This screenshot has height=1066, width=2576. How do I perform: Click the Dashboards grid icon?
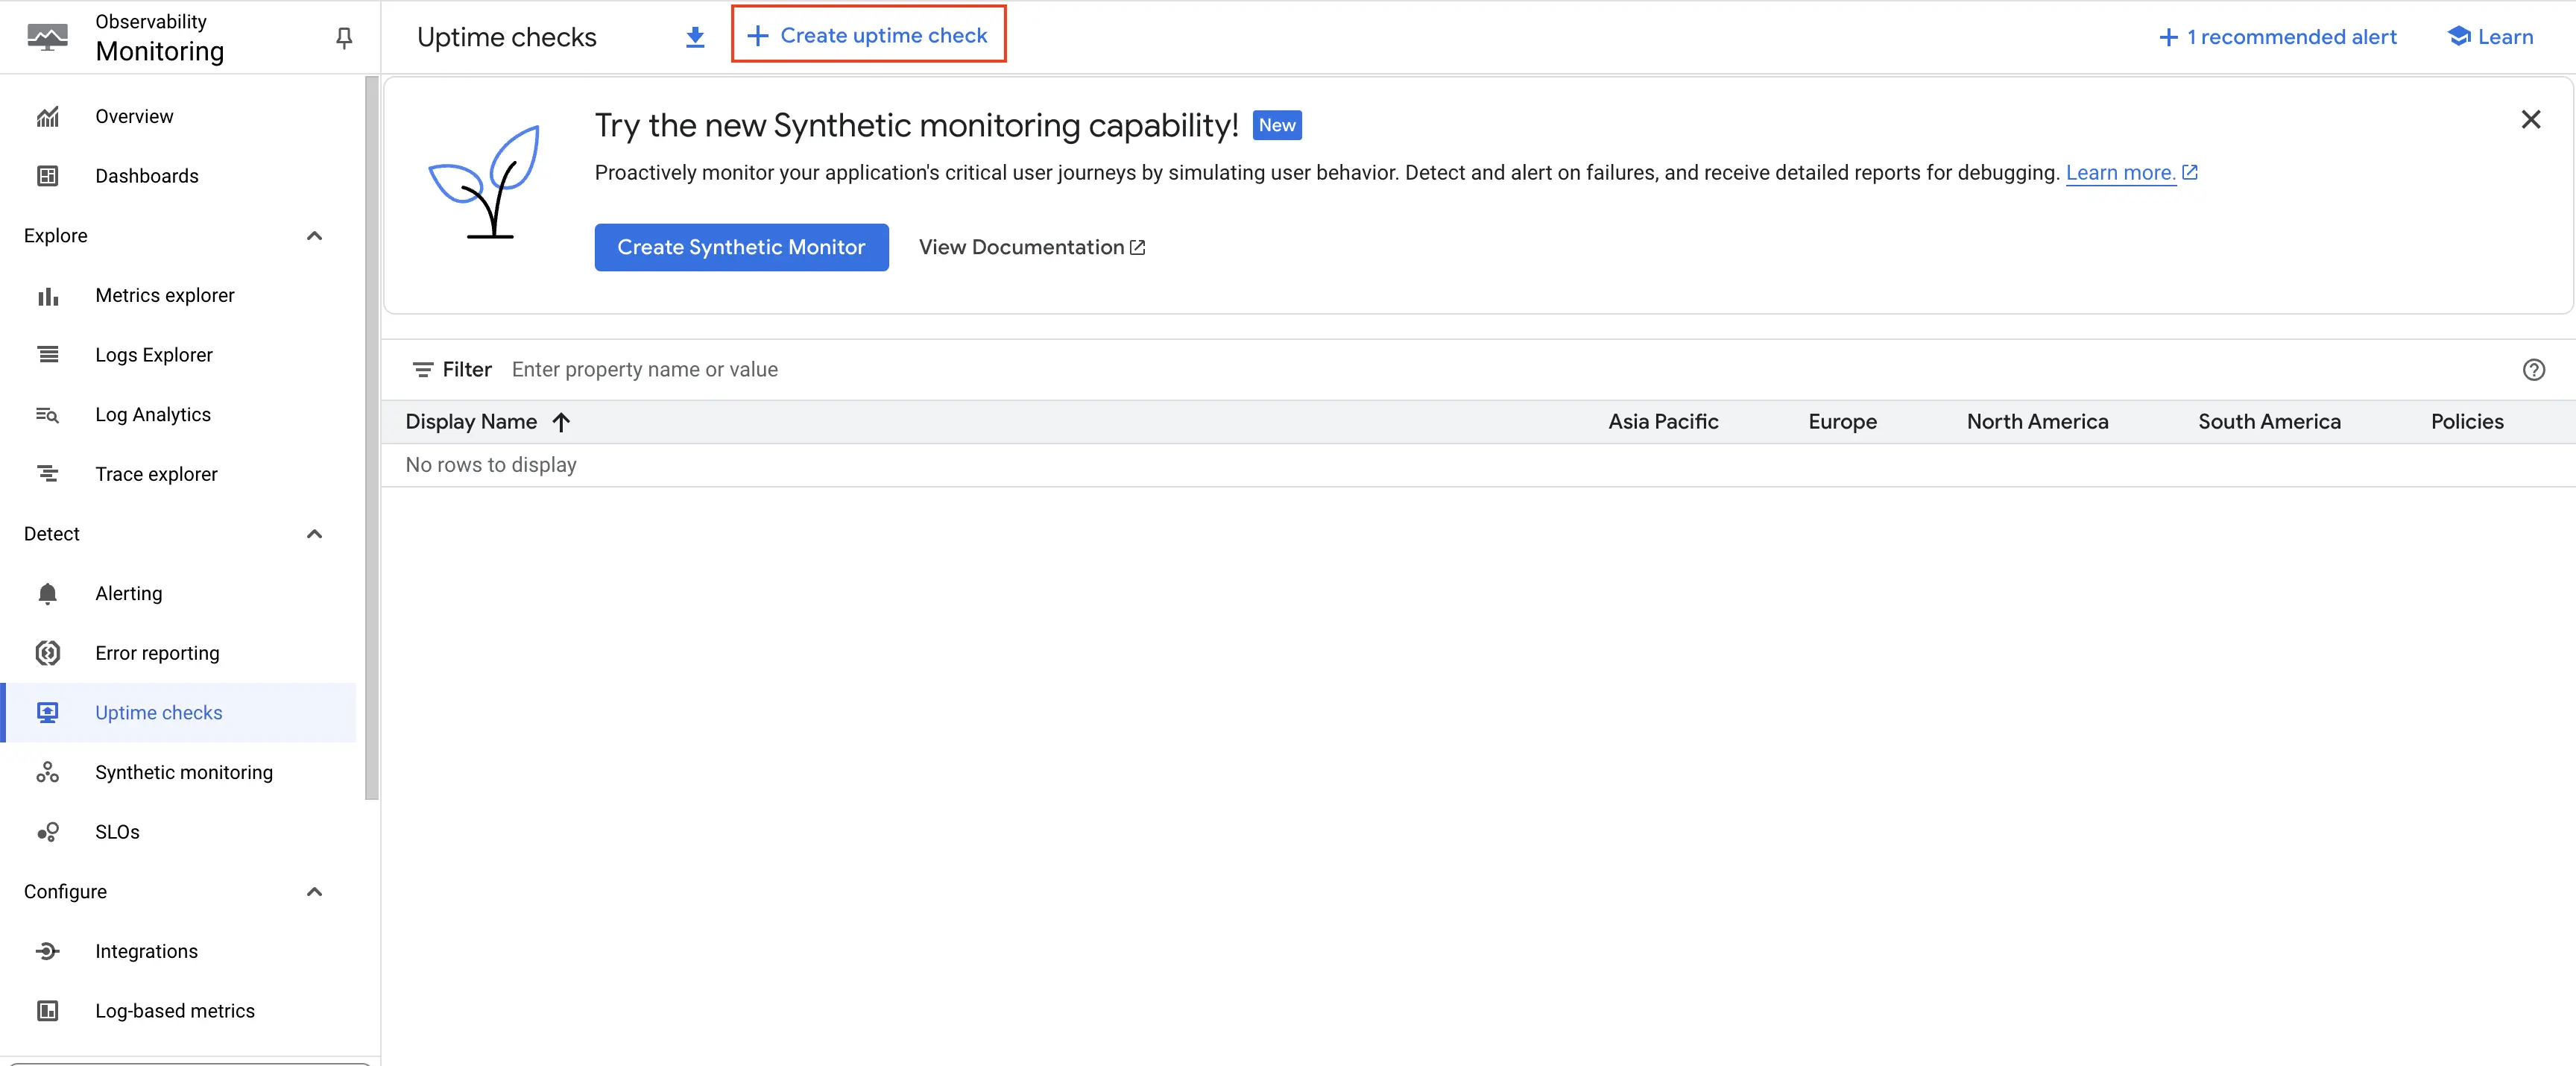(x=48, y=176)
